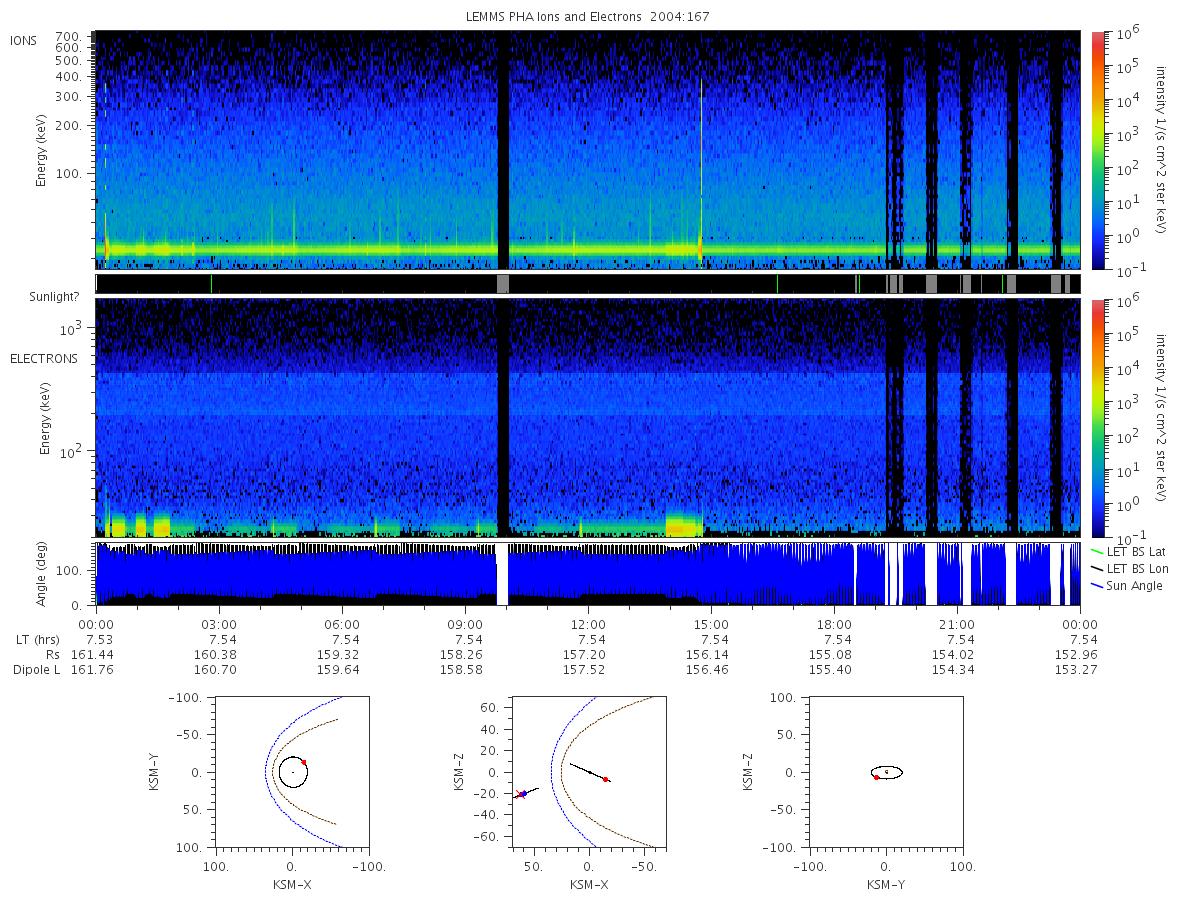Click the 200. tick on ions energy axis
Viewport: 1200px width, 900px height.
[69, 127]
